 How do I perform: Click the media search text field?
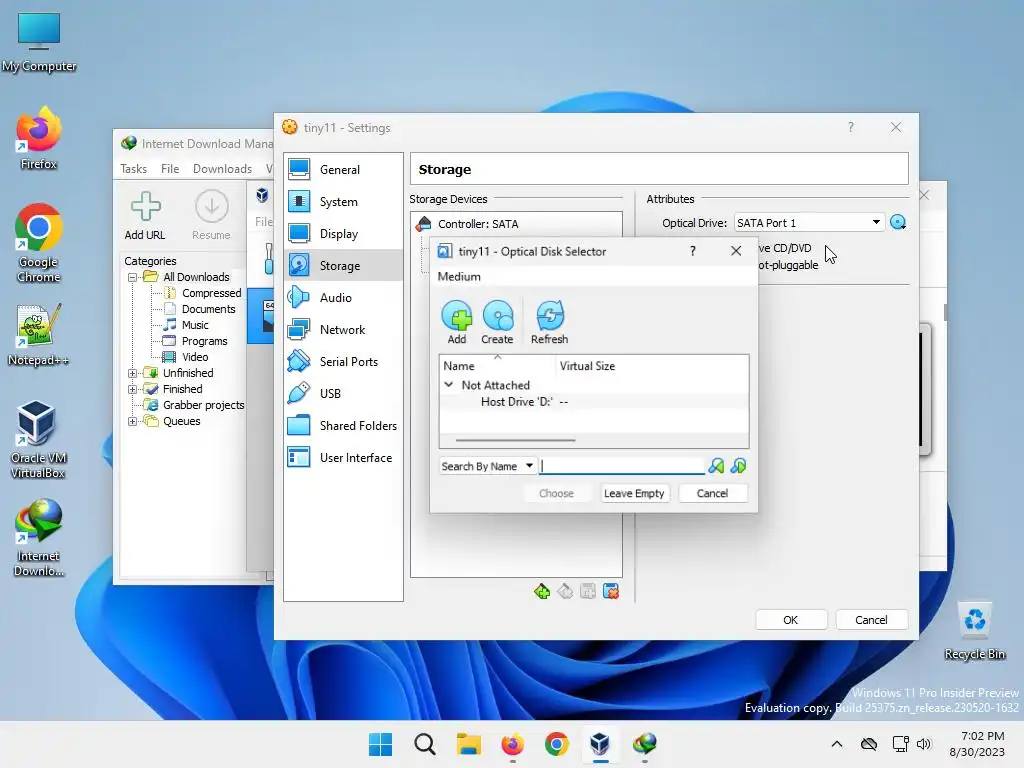[x=622, y=466]
